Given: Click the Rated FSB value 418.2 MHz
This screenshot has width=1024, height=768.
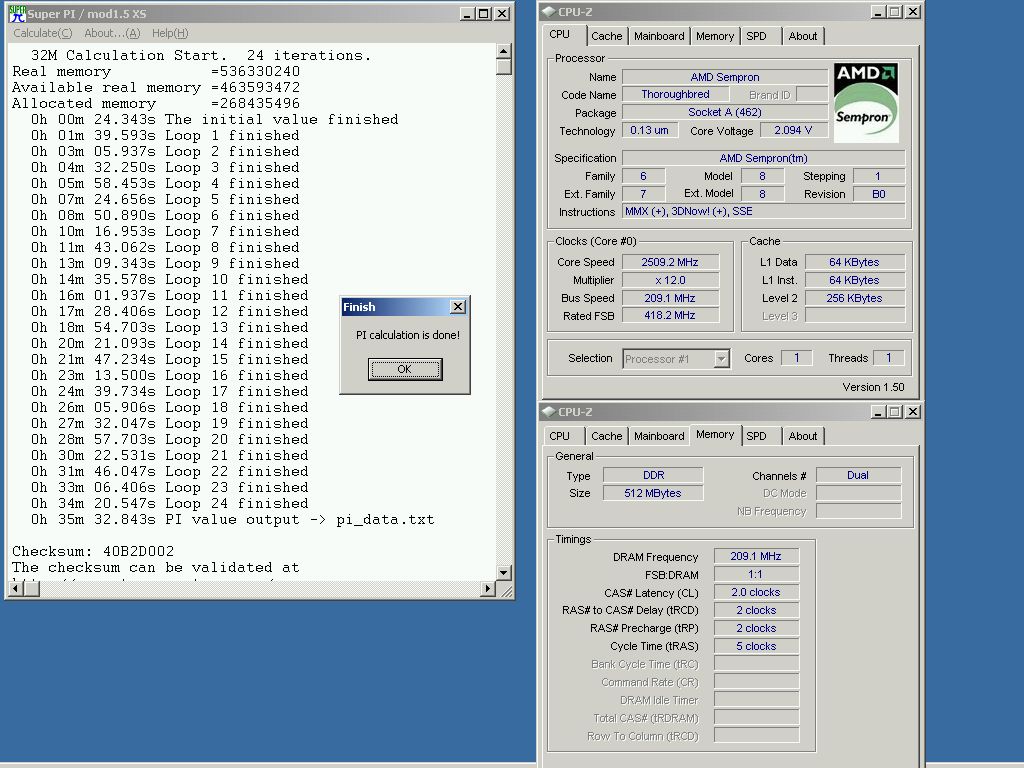Looking at the screenshot, I should pos(670,315).
